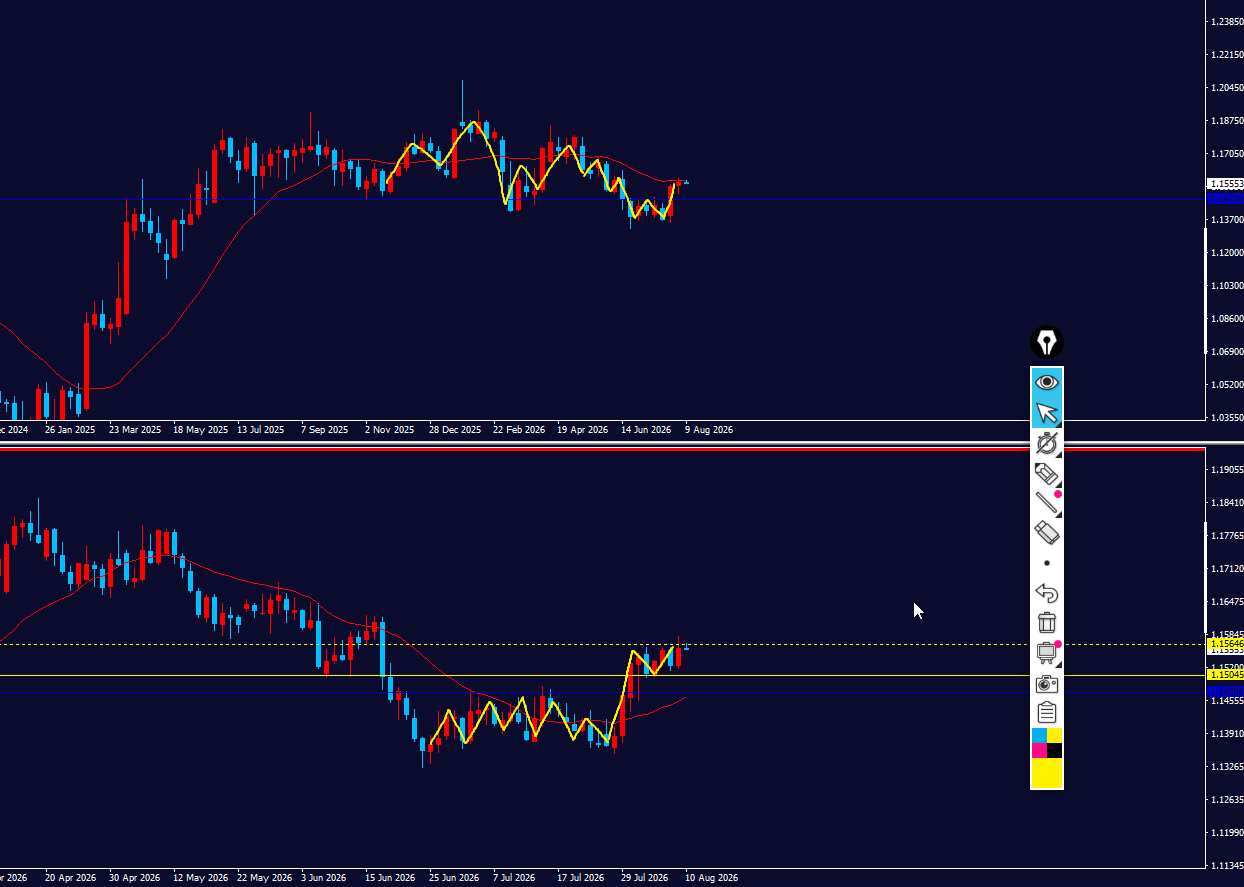Open the Epic Pen nib logo menu
The height and width of the screenshot is (887, 1244).
pyautogui.click(x=1047, y=343)
